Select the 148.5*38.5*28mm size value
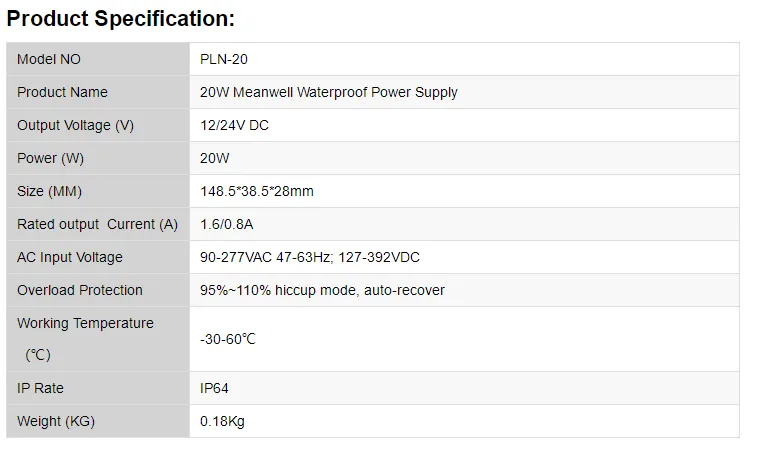 pos(257,191)
